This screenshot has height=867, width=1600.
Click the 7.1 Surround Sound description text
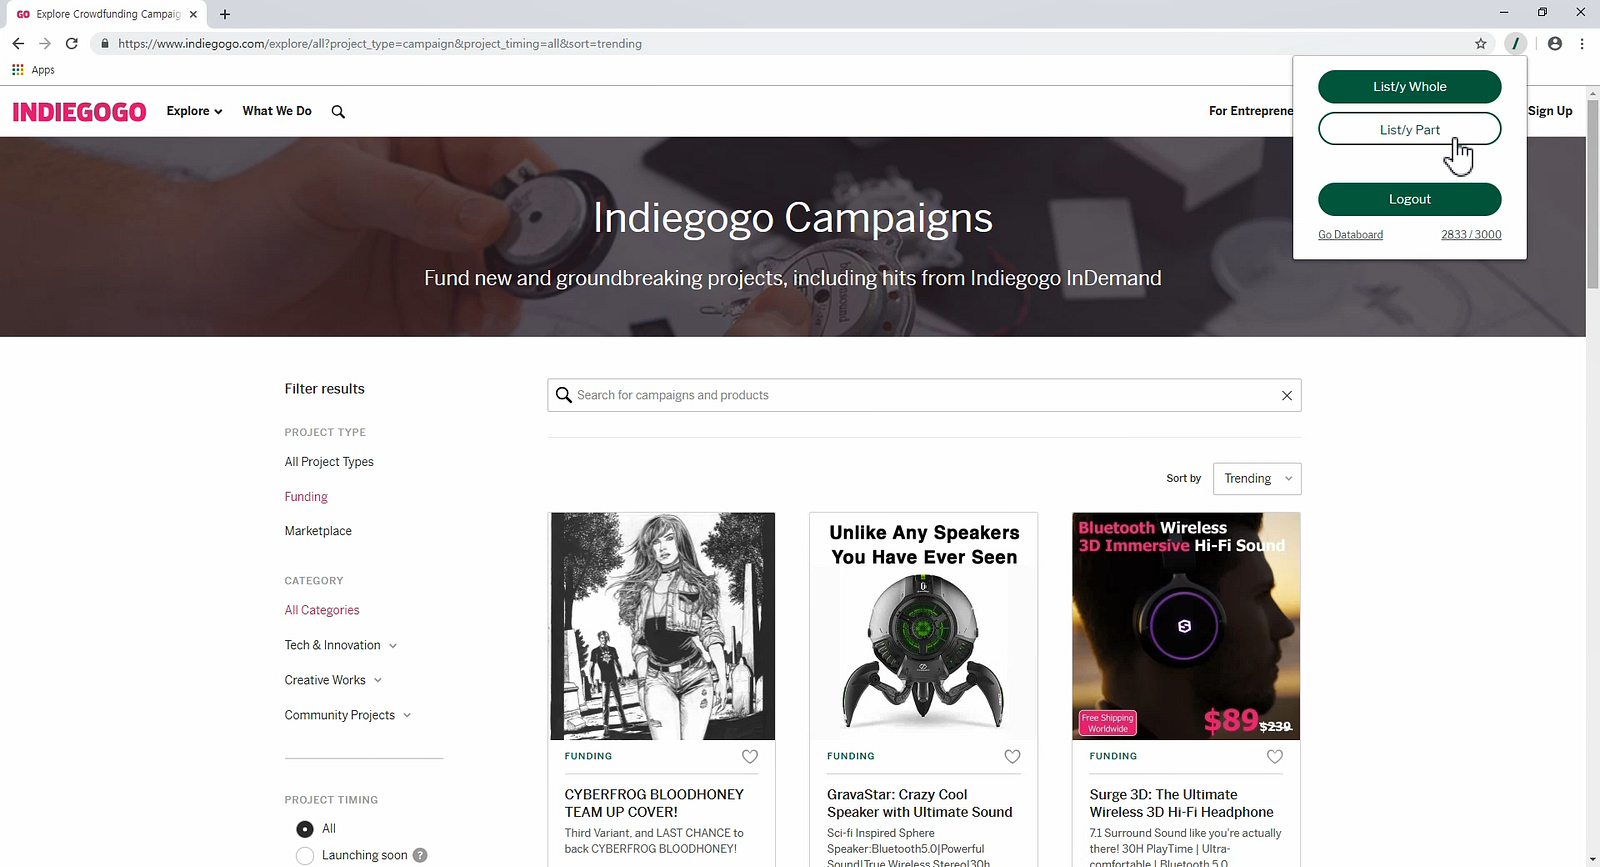(x=1185, y=846)
